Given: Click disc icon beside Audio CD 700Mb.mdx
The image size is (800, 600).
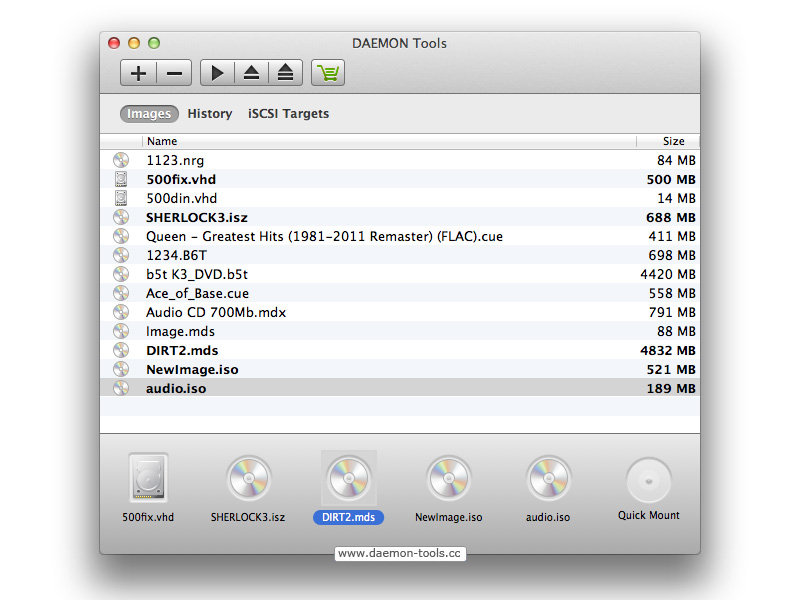Looking at the screenshot, I should (x=121, y=312).
